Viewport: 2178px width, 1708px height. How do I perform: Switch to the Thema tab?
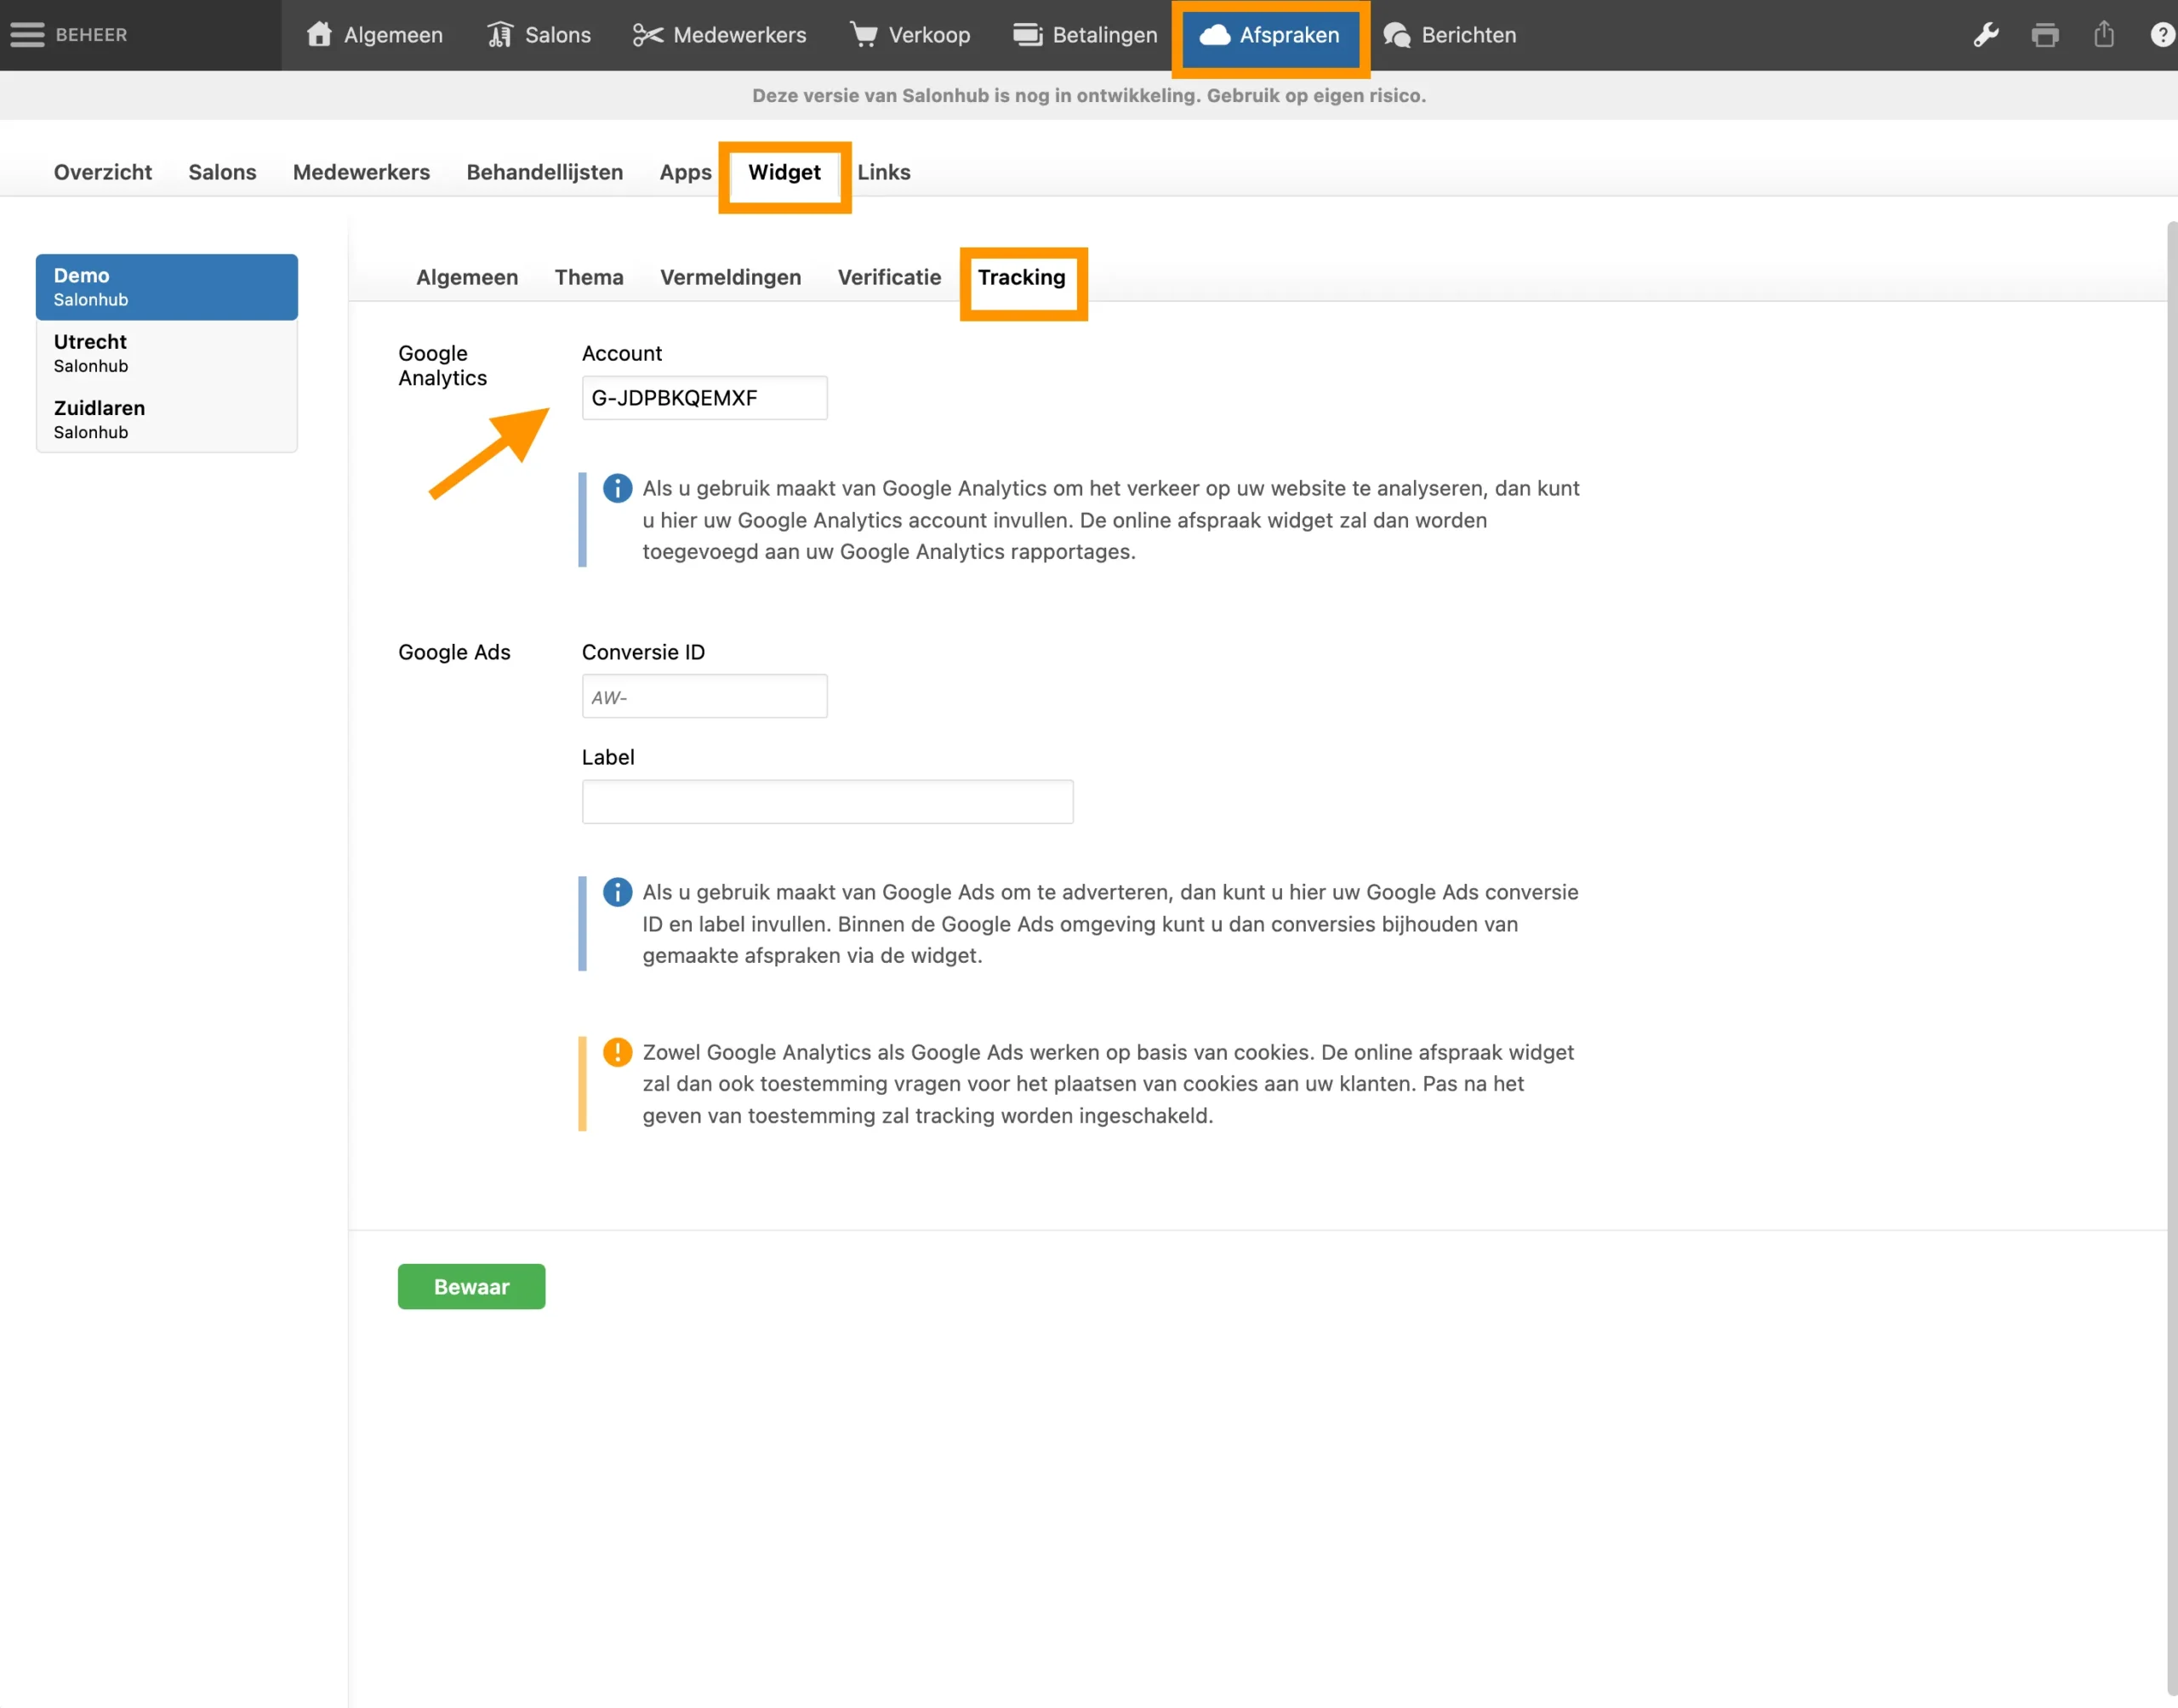click(589, 277)
